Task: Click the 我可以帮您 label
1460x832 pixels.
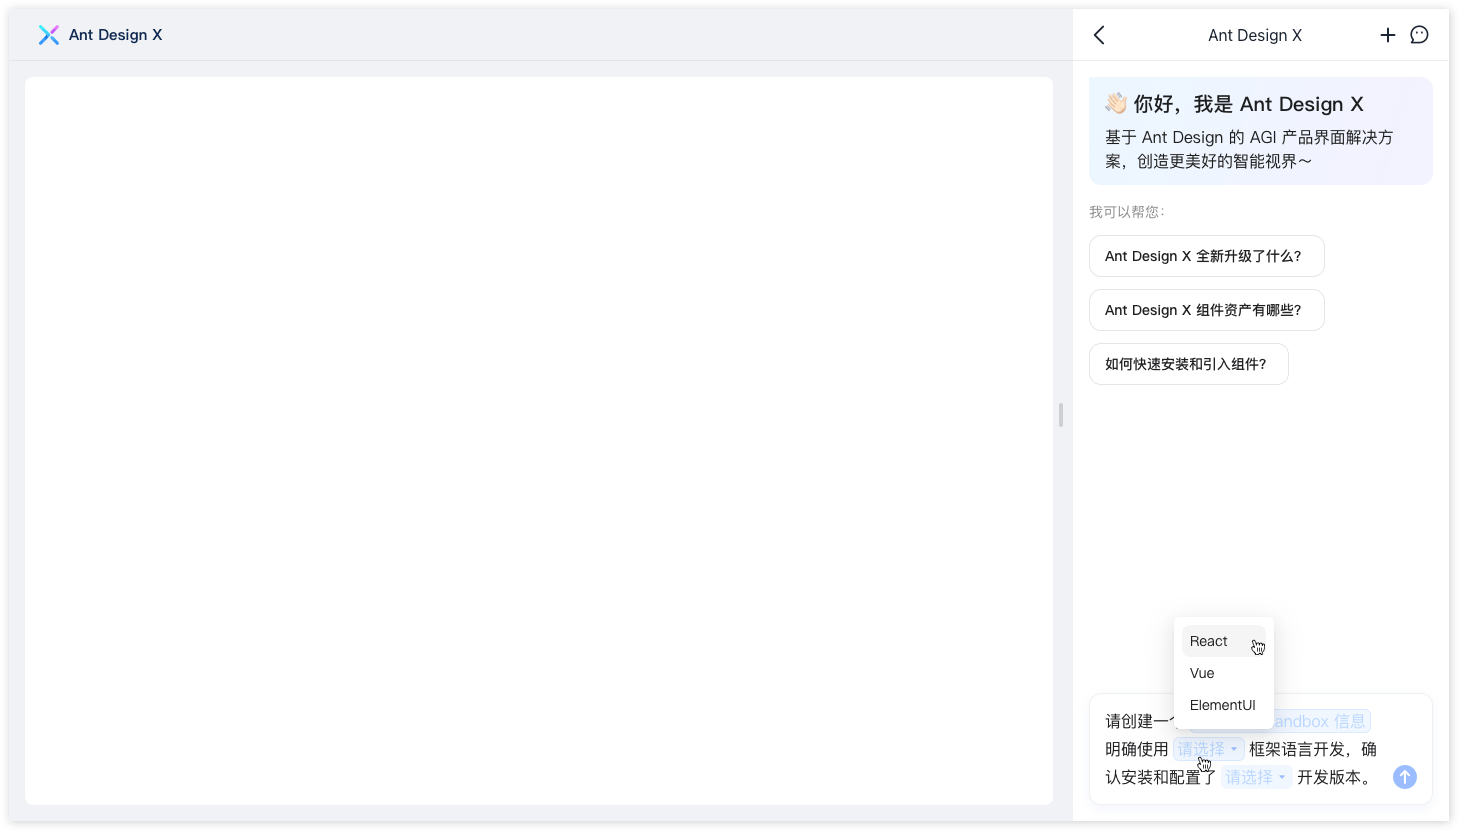Action: click(x=1126, y=212)
